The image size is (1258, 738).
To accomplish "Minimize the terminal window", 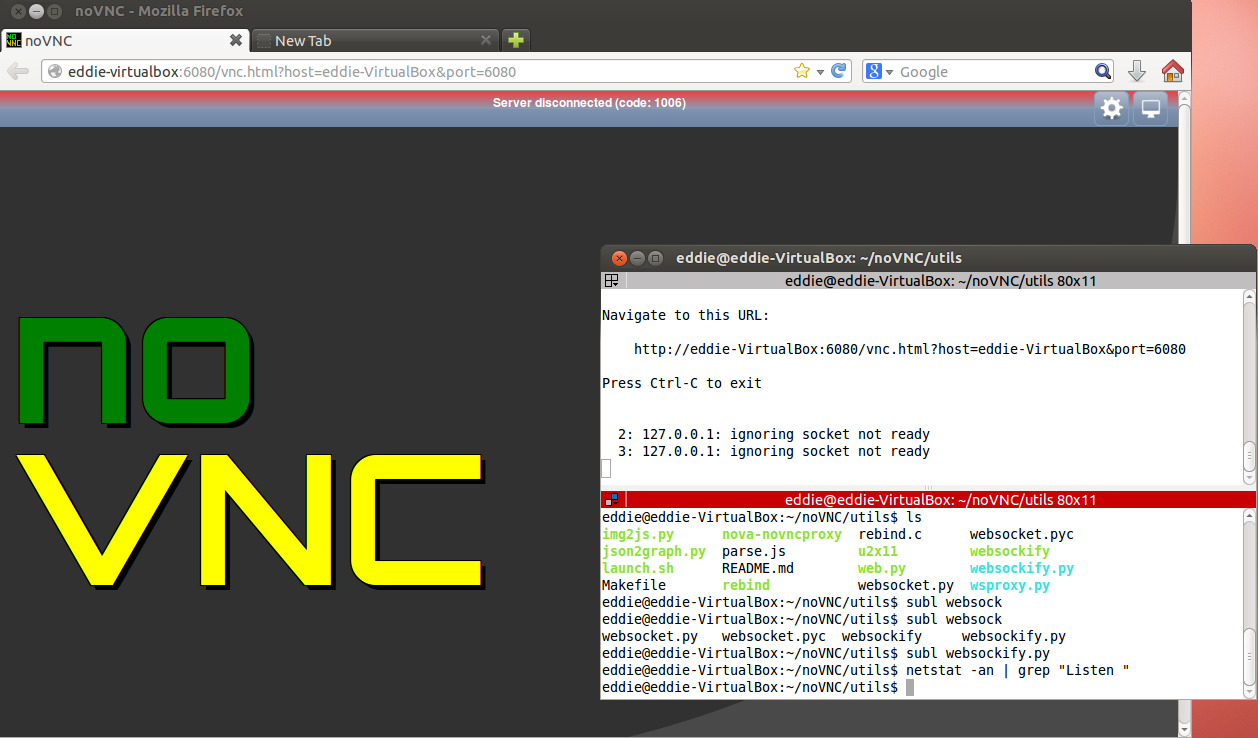I will (x=637, y=258).
